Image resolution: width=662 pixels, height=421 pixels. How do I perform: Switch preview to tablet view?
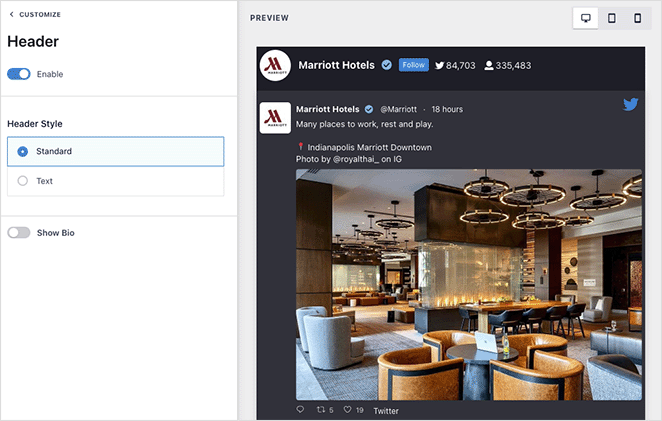[x=611, y=18]
